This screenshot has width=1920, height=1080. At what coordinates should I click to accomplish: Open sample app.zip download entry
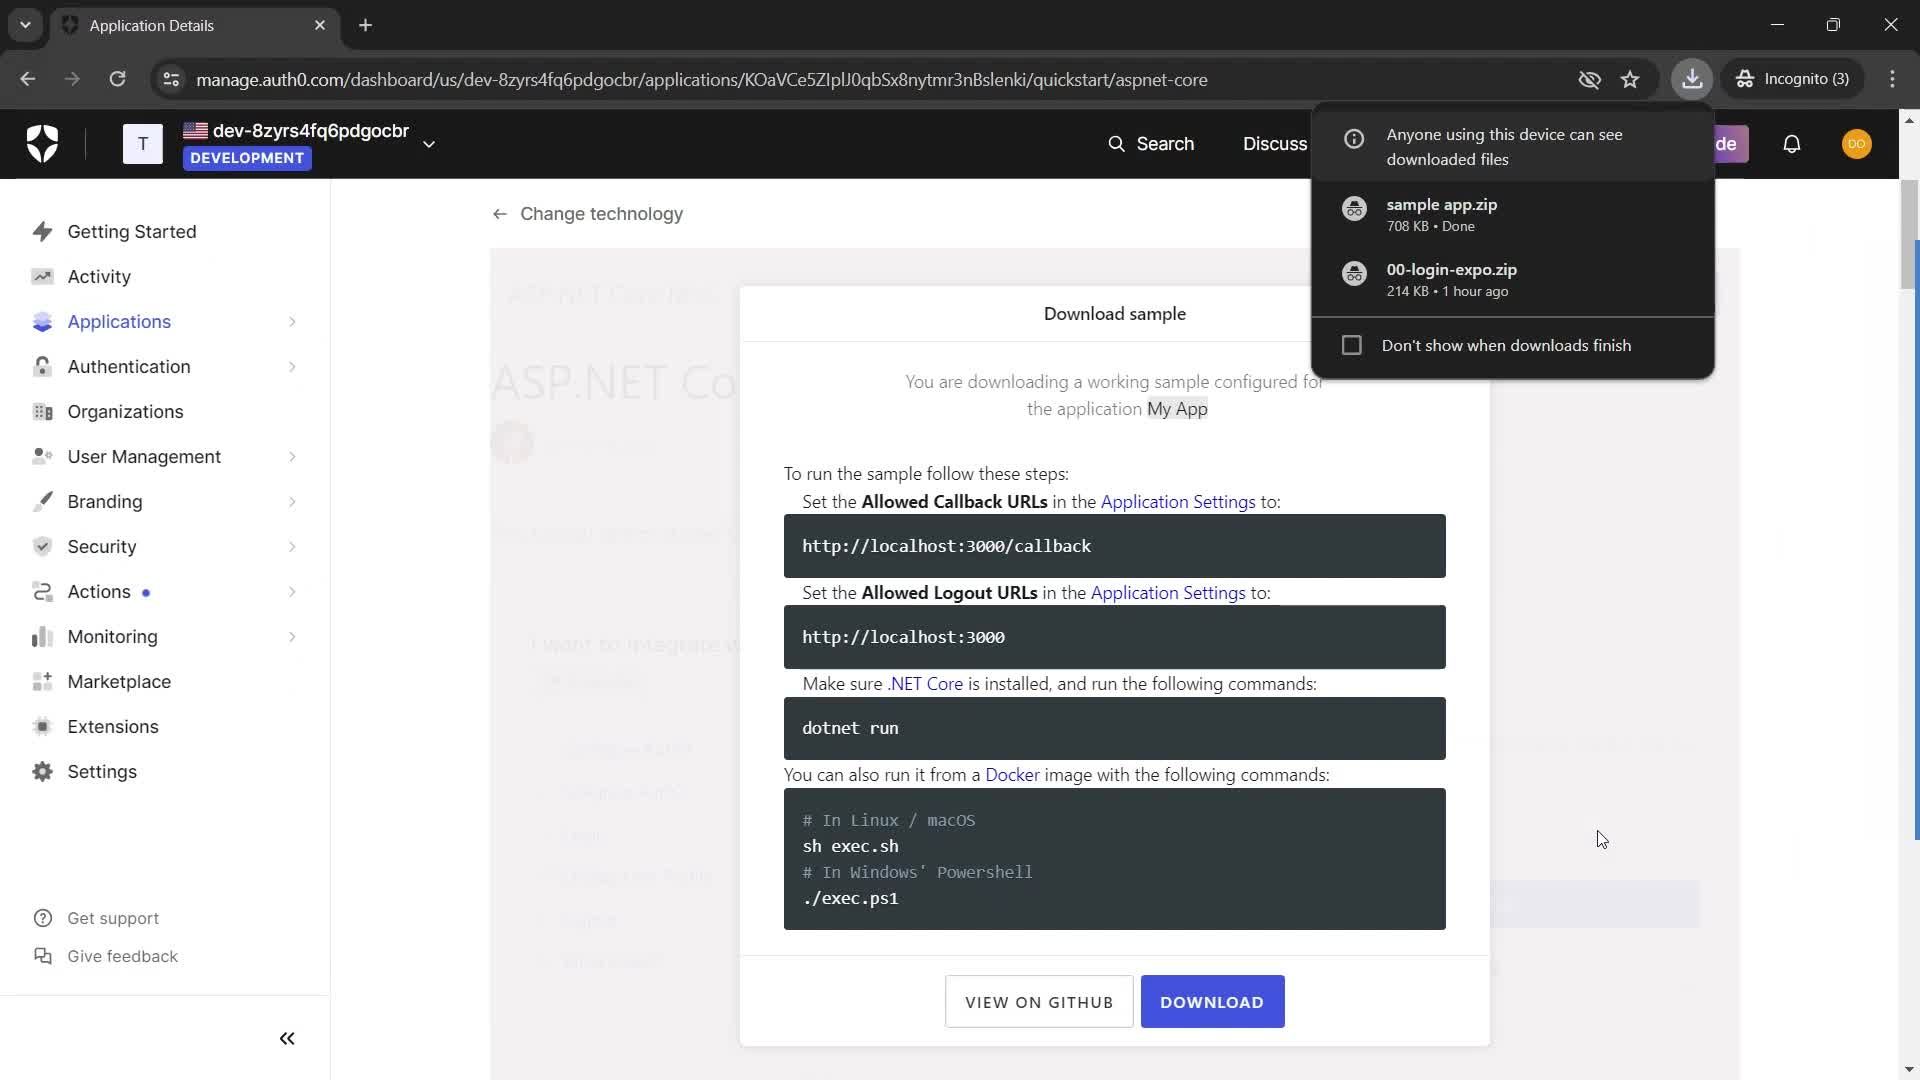(1512, 215)
